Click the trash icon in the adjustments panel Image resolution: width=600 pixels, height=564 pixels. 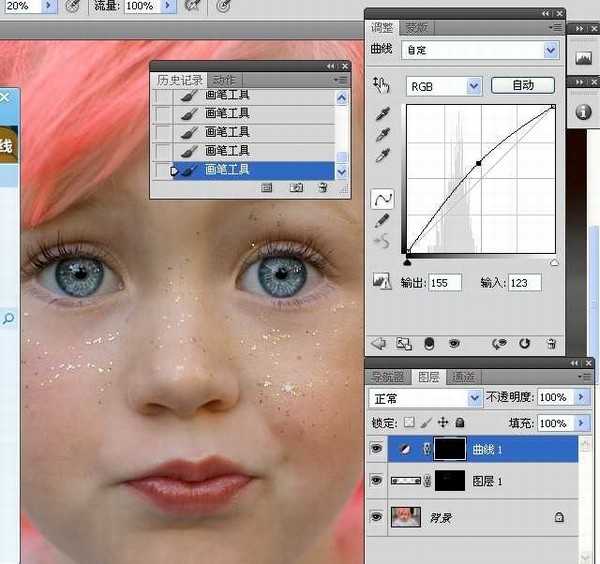(x=550, y=343)
